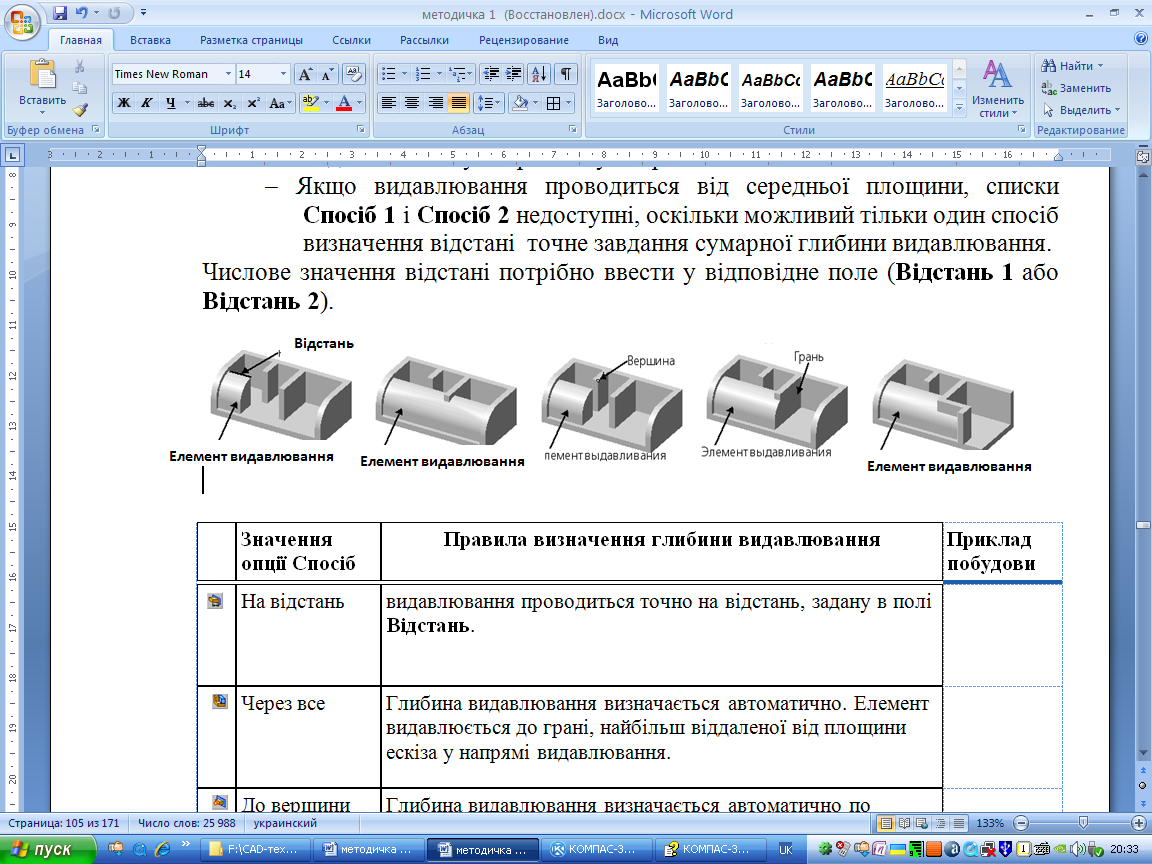Switch to Full Screen Reading view icon
The height and width of the screenshot is (864, 1152).
coord(904,824)
